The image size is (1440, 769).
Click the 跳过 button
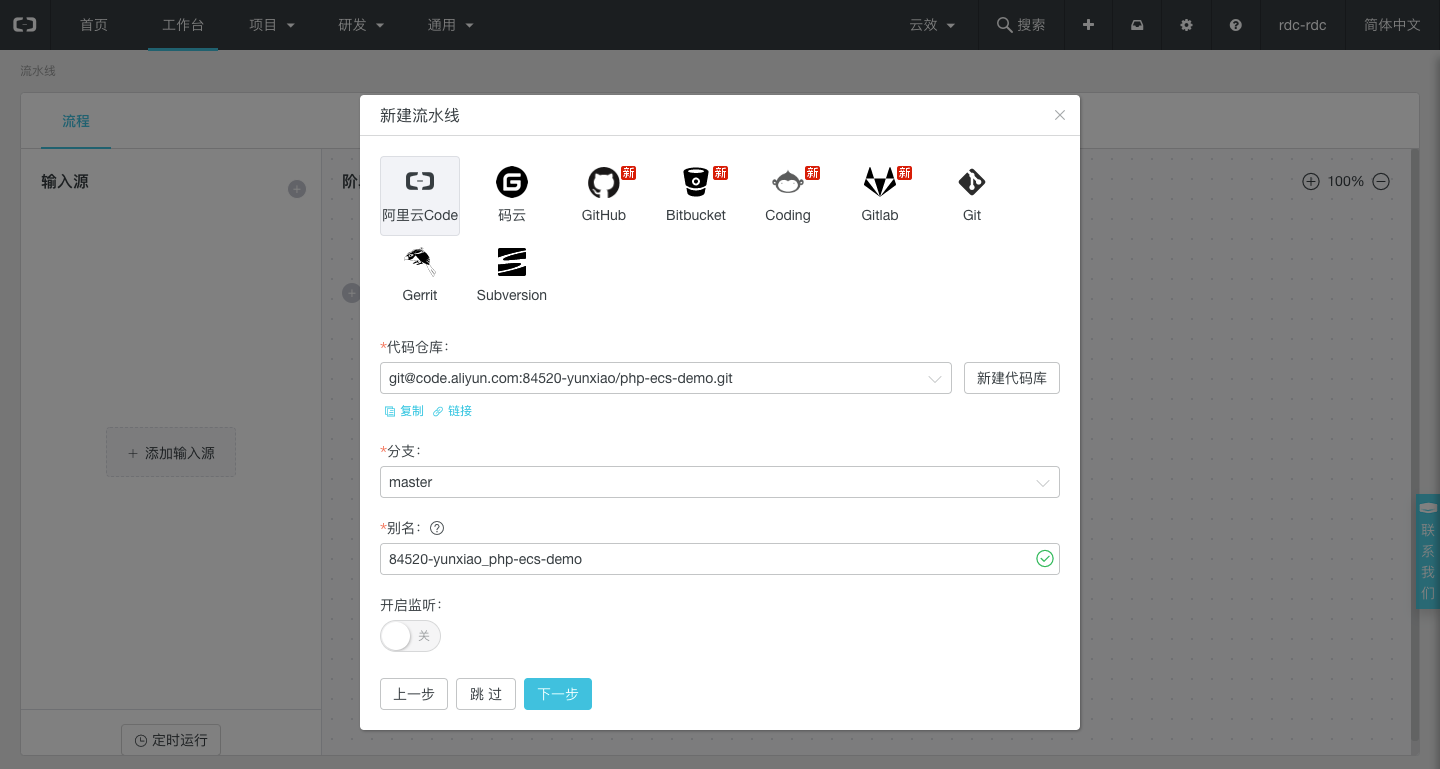click(486, 694)
